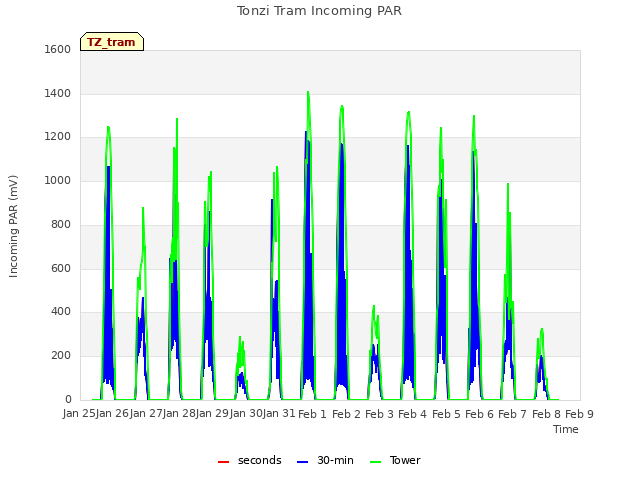Click the 1200 y-axis tick label
The height and width of the screenshot is (480, 640).
tap(58, 137)
